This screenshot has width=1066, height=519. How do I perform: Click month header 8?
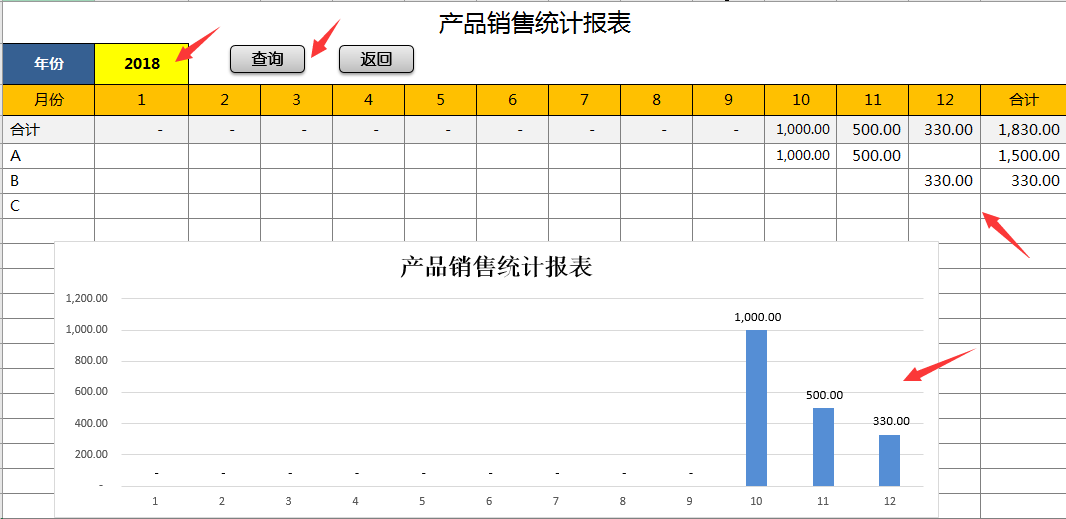(657, 100)
